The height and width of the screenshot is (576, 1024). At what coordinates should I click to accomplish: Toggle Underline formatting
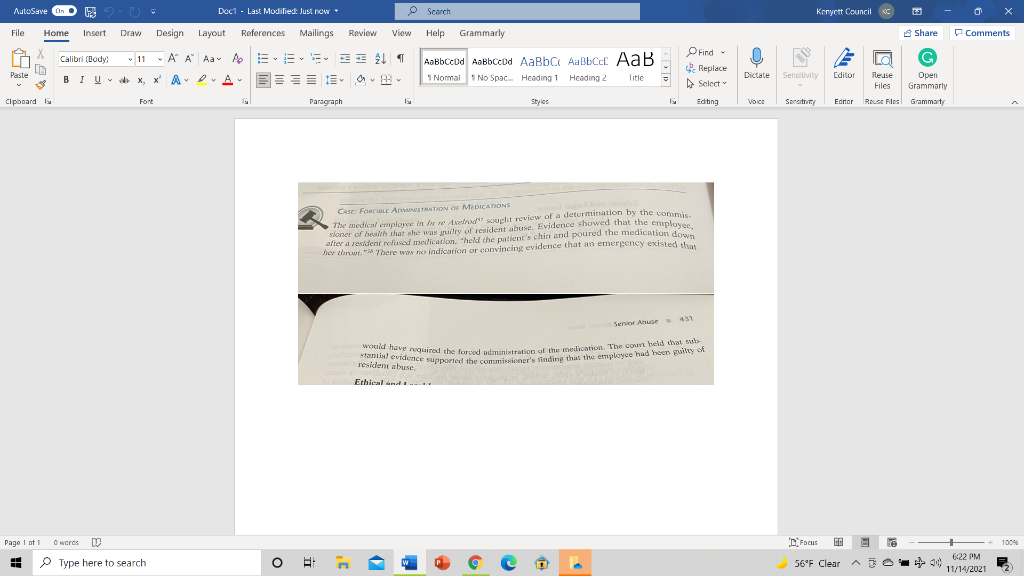[97, 80]
